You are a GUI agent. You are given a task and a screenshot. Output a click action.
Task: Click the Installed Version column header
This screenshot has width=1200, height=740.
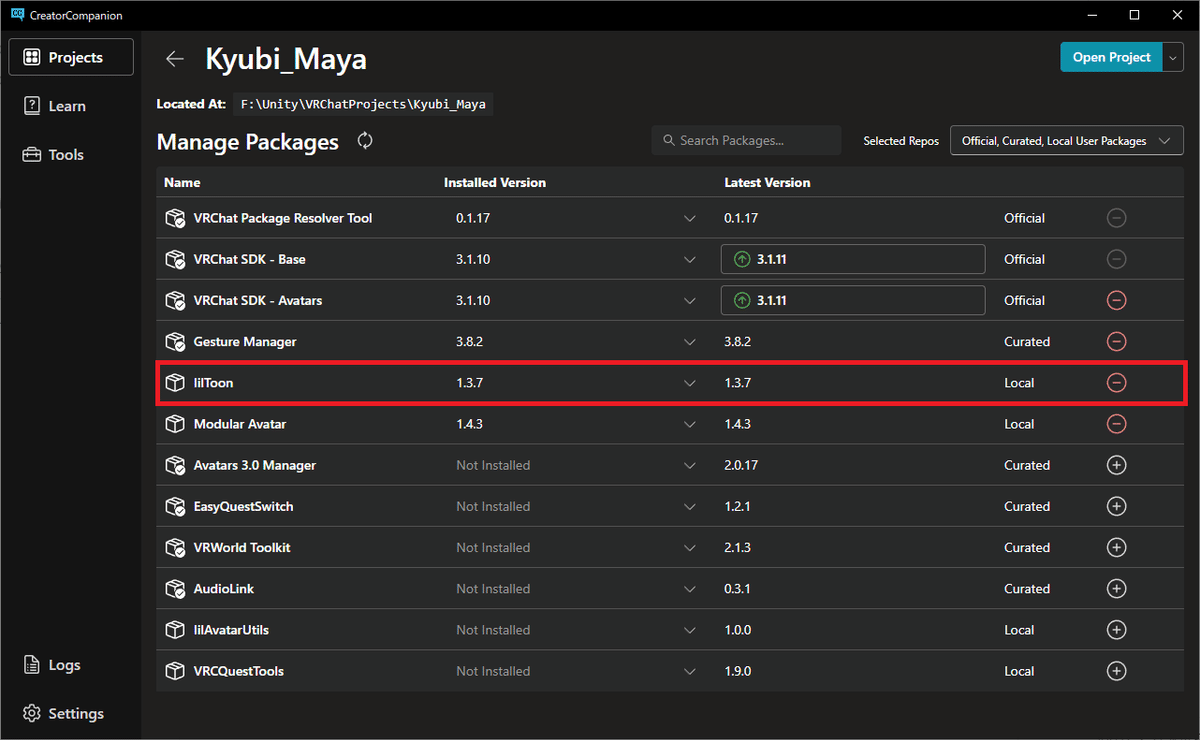495,183
